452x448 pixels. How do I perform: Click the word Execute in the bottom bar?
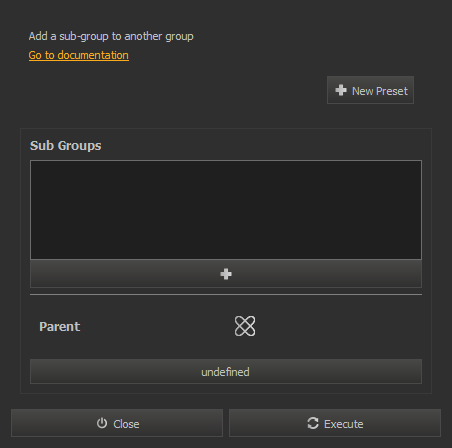(344, 424)
